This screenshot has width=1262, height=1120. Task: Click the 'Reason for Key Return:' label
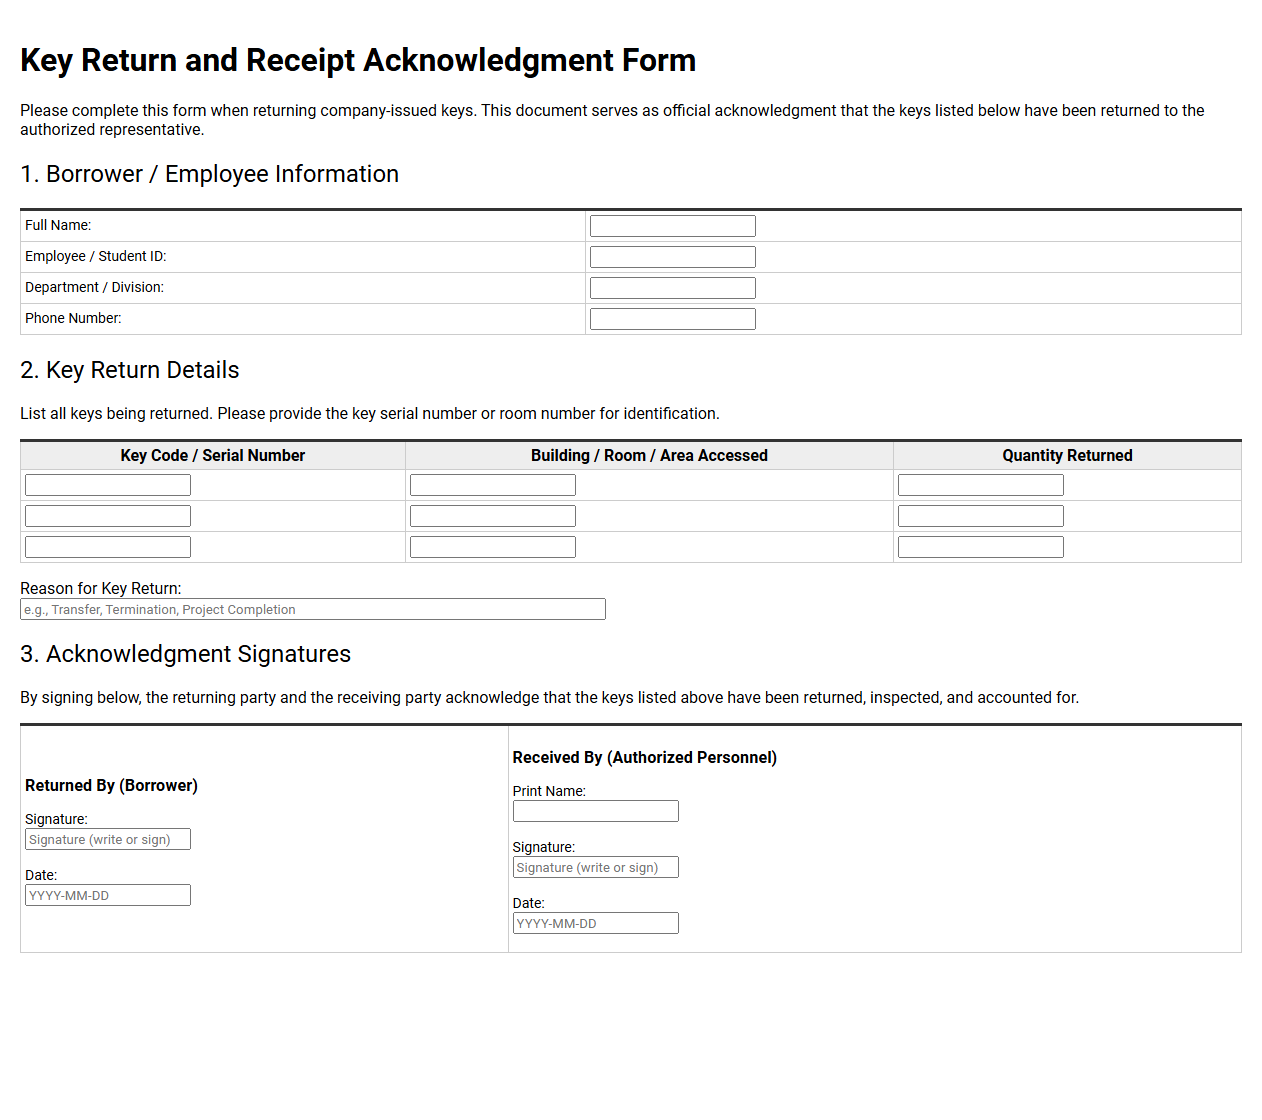pos(101,588)
